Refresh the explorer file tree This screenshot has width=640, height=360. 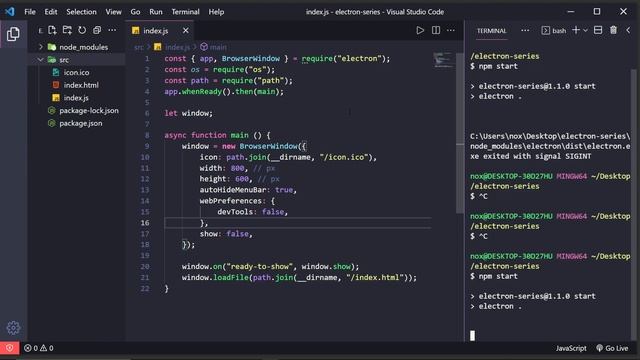82,30
